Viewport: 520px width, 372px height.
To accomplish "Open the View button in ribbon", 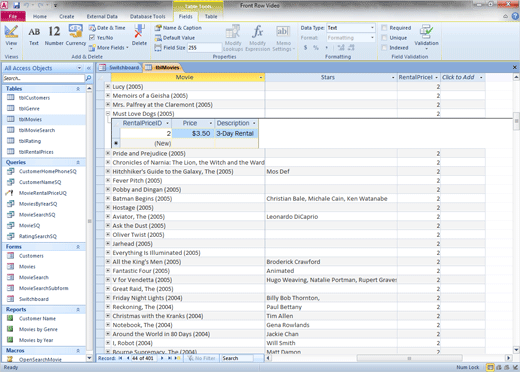I will pos(11,37).
